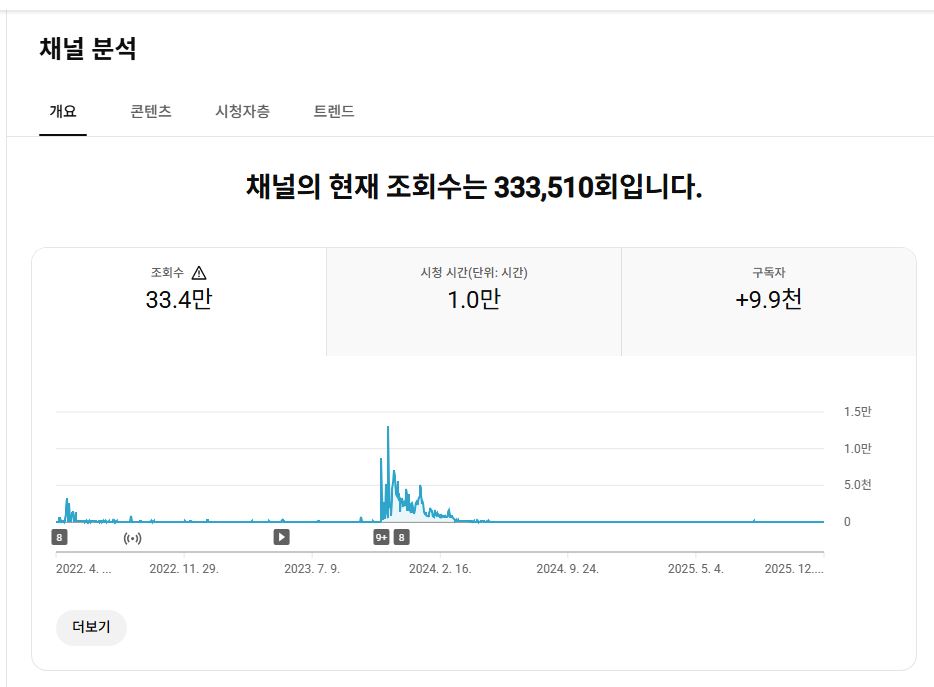Click the 8 marker badge near 2022. 4.
The width and height of the screenshot is (934, 687).
[x=60, y=537]
